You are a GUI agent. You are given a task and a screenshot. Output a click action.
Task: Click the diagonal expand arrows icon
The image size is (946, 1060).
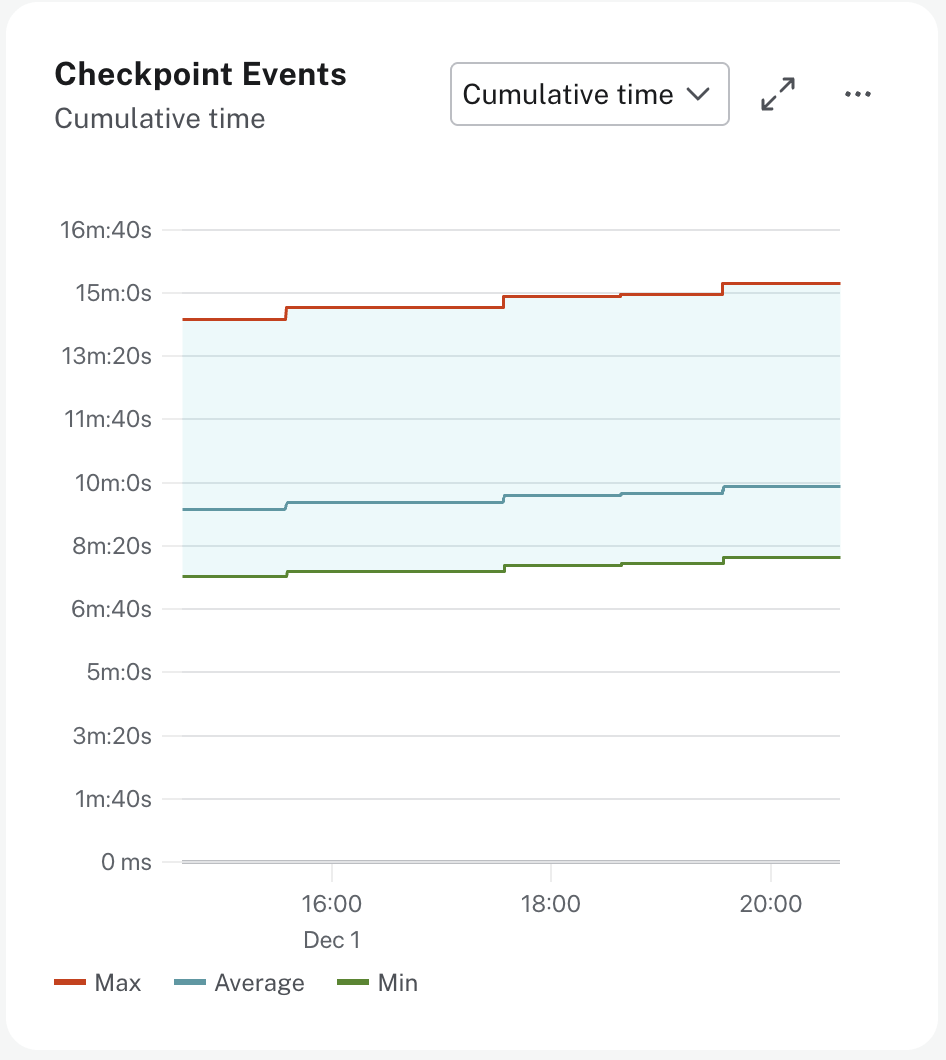click(x=777, y=94)
